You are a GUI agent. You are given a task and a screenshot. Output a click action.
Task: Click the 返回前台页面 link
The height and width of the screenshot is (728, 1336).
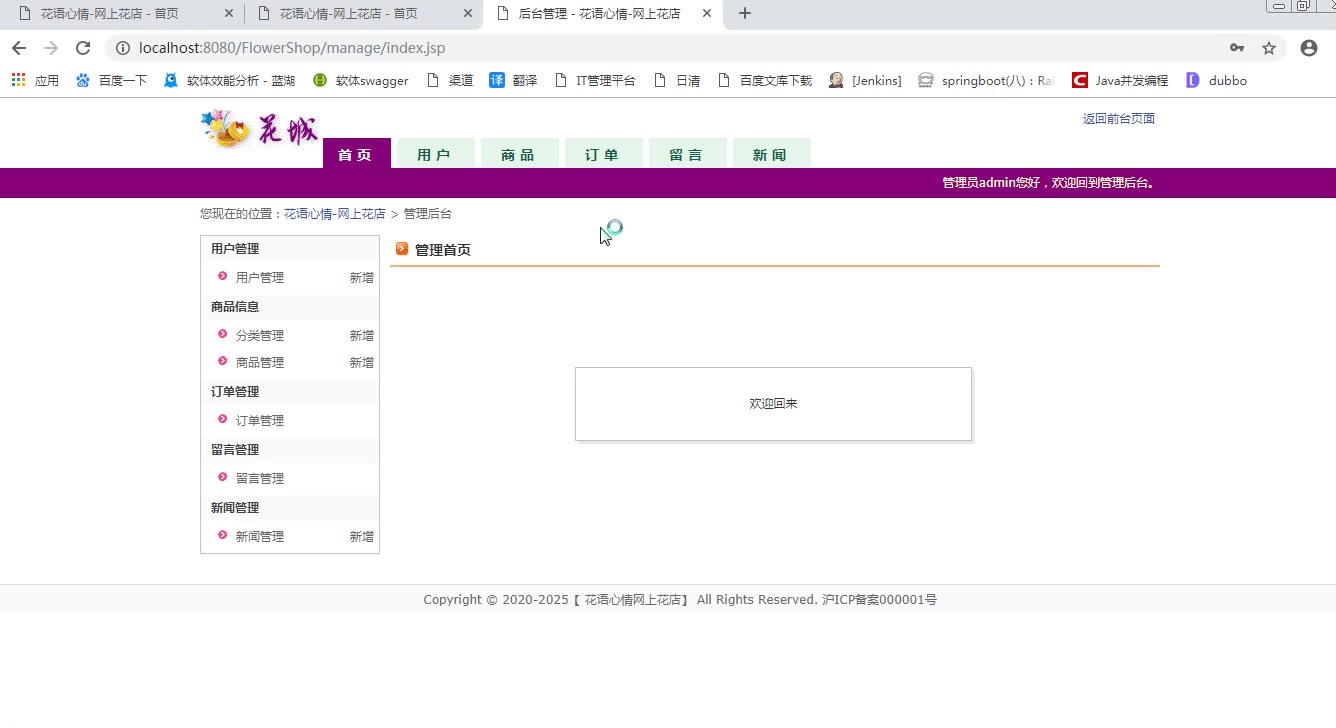tap(1118, 118)
